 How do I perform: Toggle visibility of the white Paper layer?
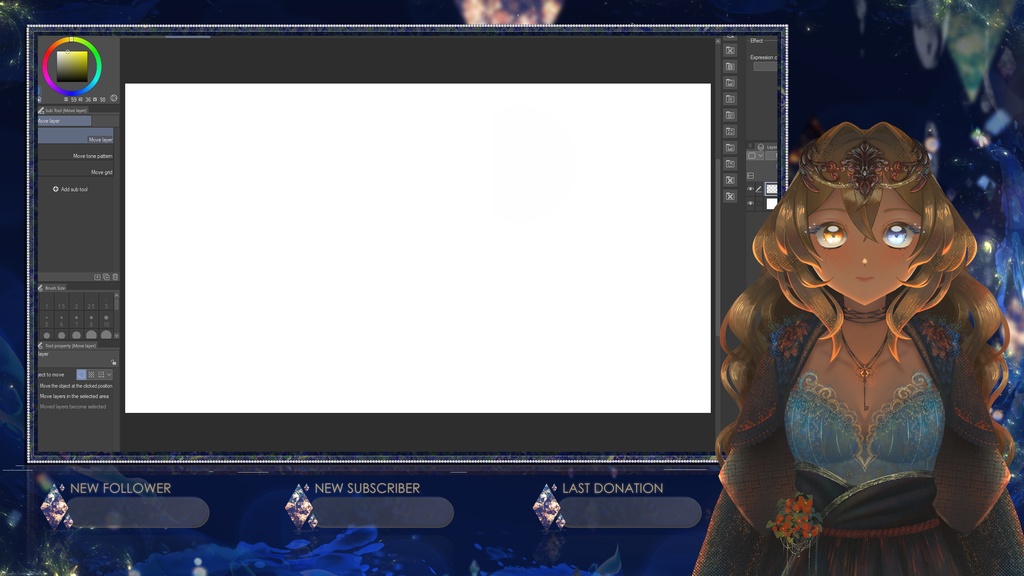point(750,203)
